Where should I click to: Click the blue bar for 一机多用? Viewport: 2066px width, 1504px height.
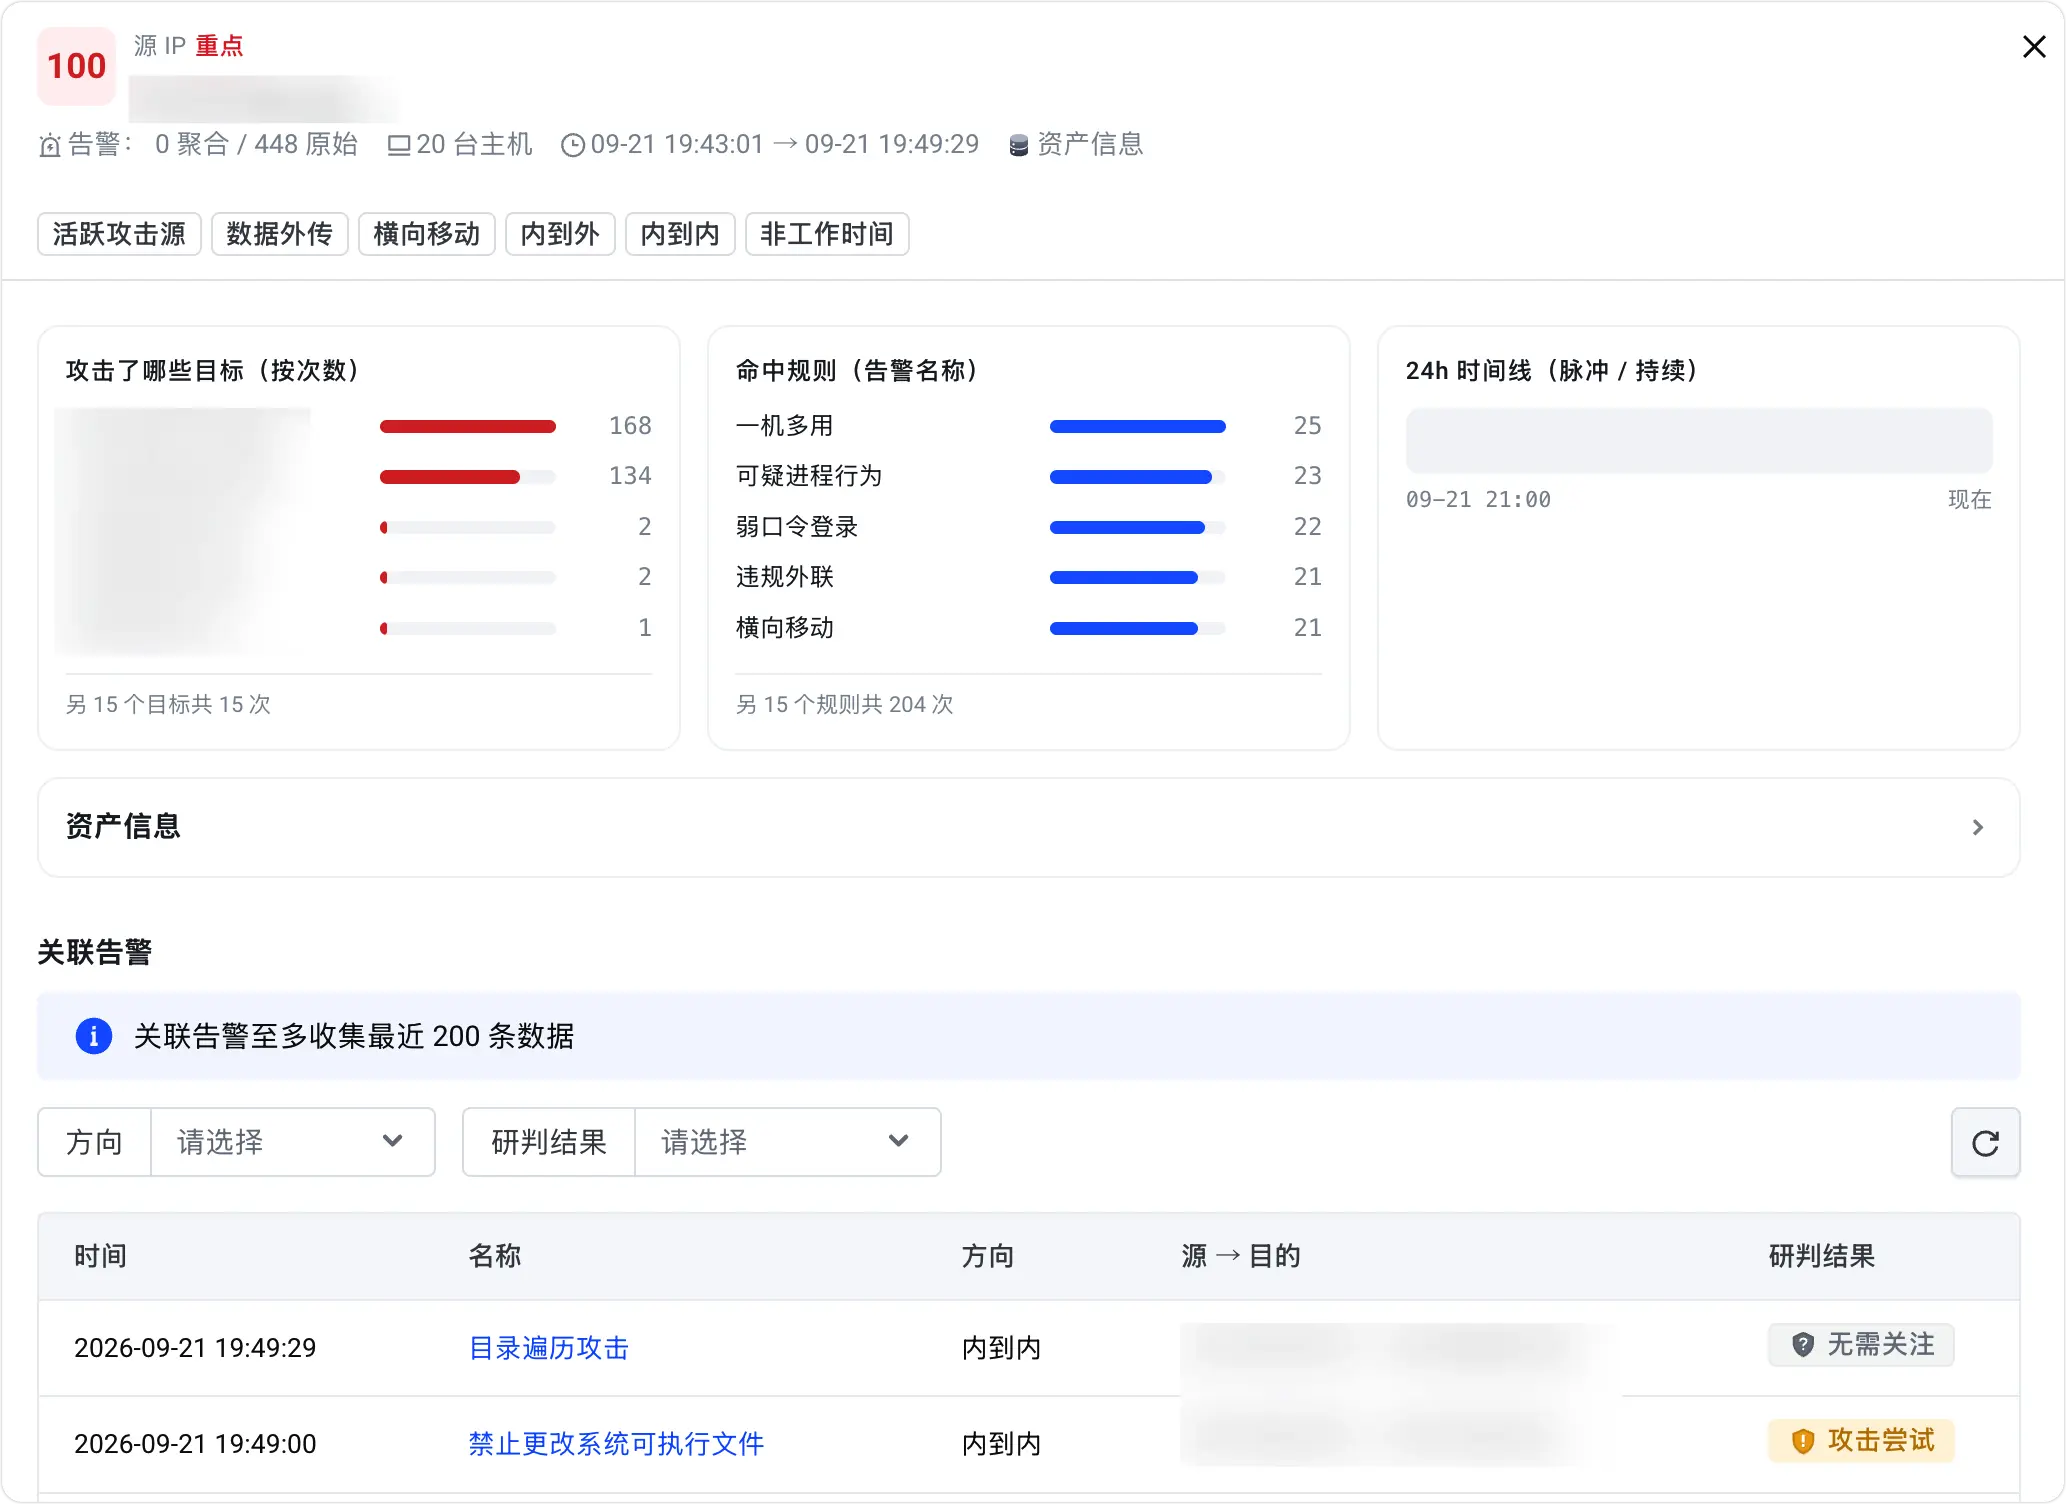1138,427
